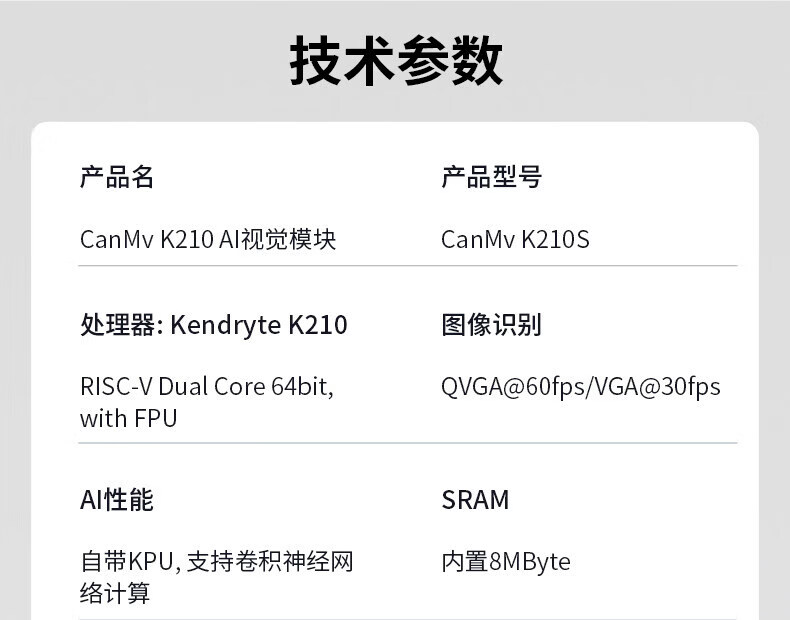Select the AI性能 label
The height and width of the screenshot is (620, 790).
(117, 500)
